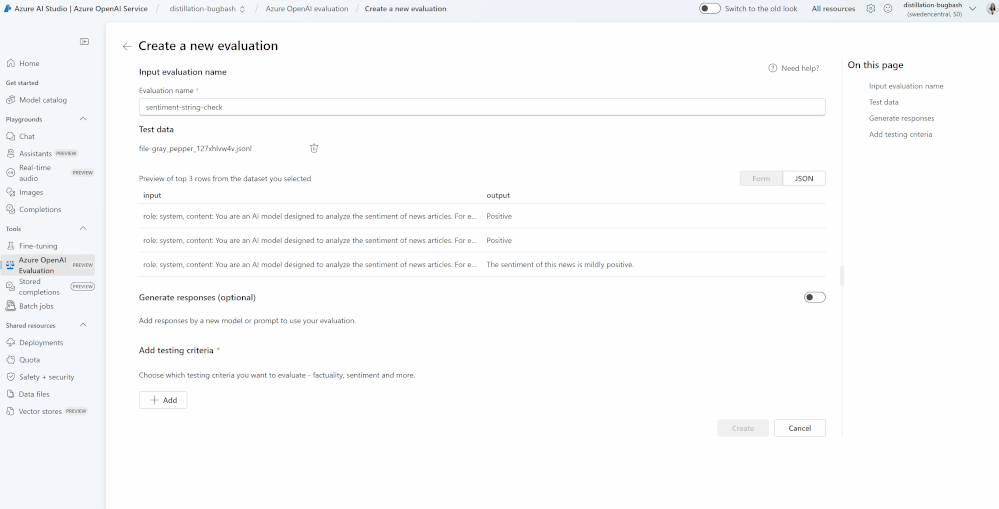Collapse the sidebar panel icon
The height and width of the screenshot is (509, 999).
84,41
